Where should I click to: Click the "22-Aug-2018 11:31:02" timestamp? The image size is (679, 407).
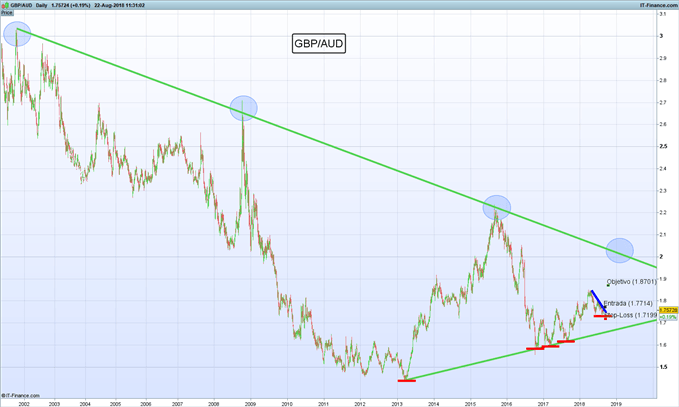coord(119,6)
